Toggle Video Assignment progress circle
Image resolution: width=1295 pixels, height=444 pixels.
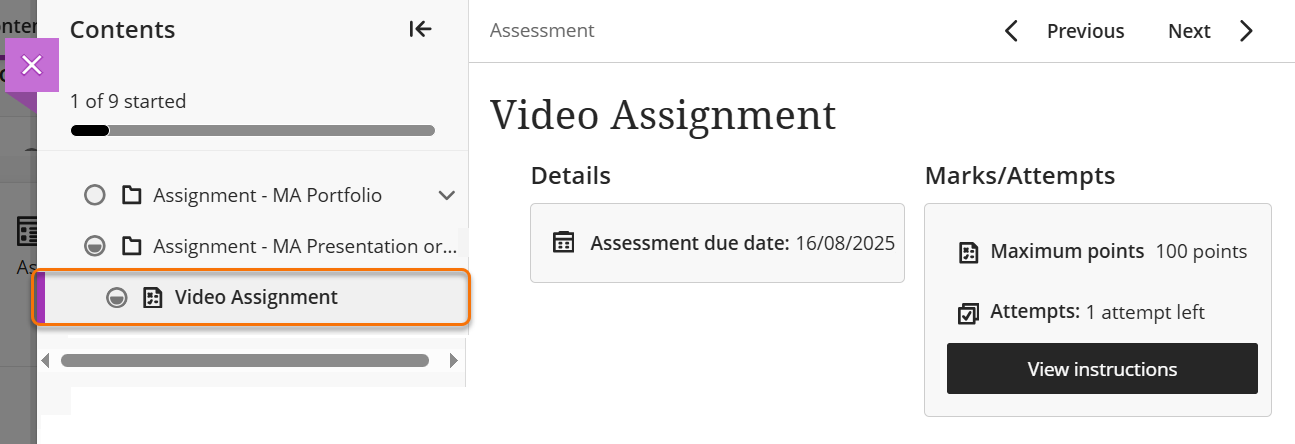click(117, 297)
